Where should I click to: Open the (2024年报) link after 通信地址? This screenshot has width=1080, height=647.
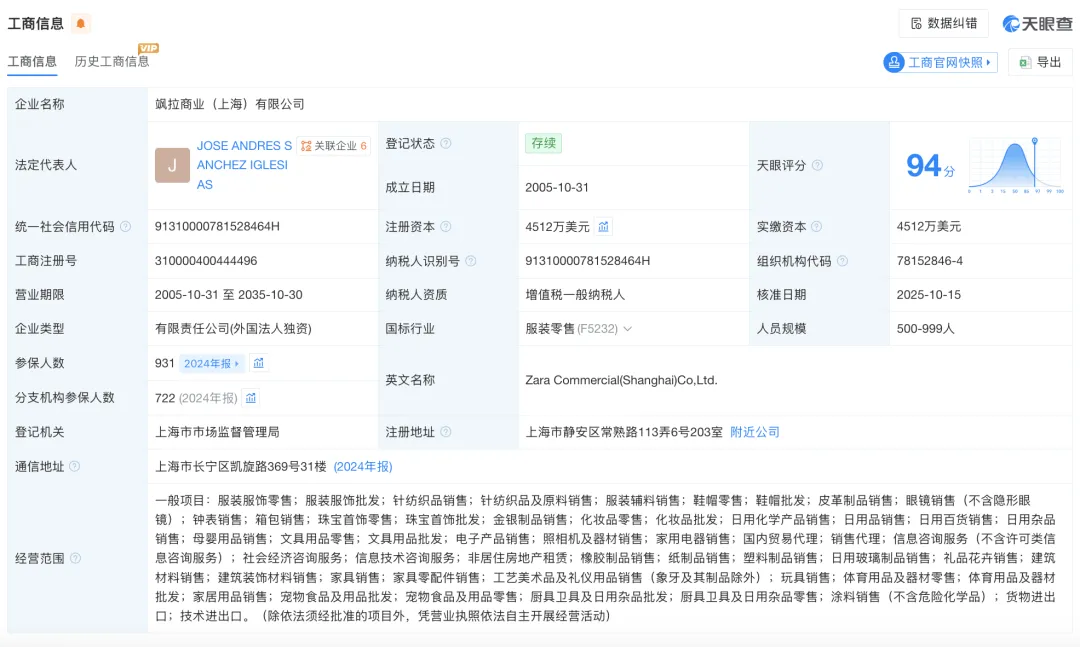[x=363, y=466]
